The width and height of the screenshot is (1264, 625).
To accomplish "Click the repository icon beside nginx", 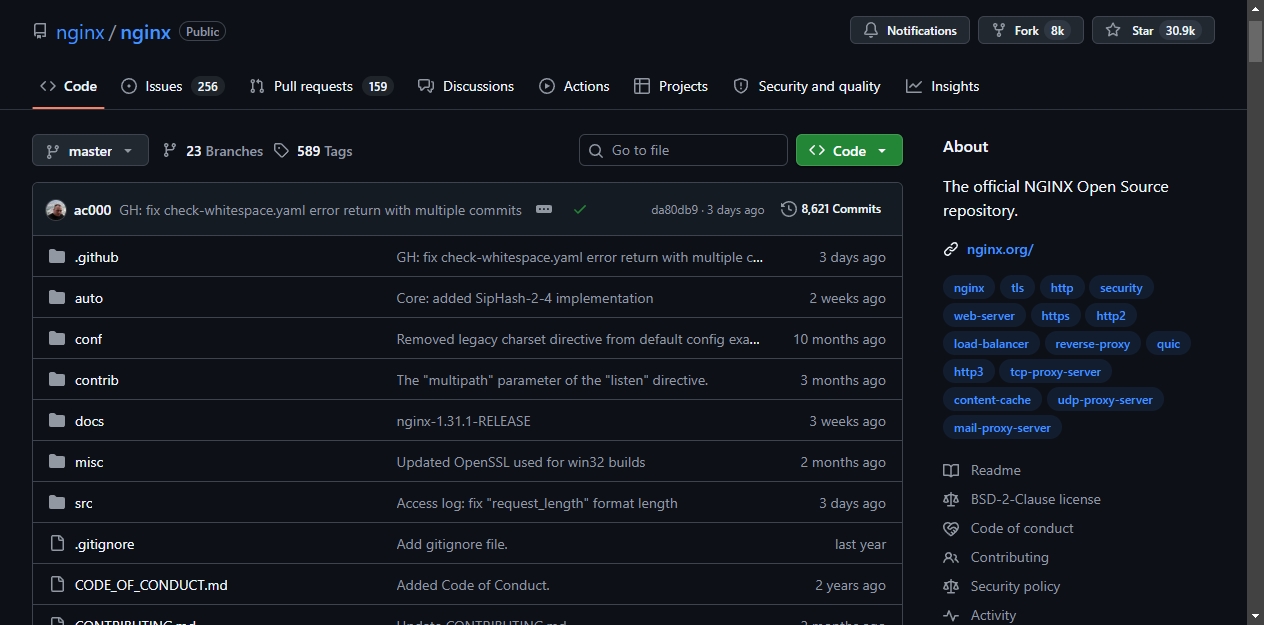I will (x=40, y=31).
